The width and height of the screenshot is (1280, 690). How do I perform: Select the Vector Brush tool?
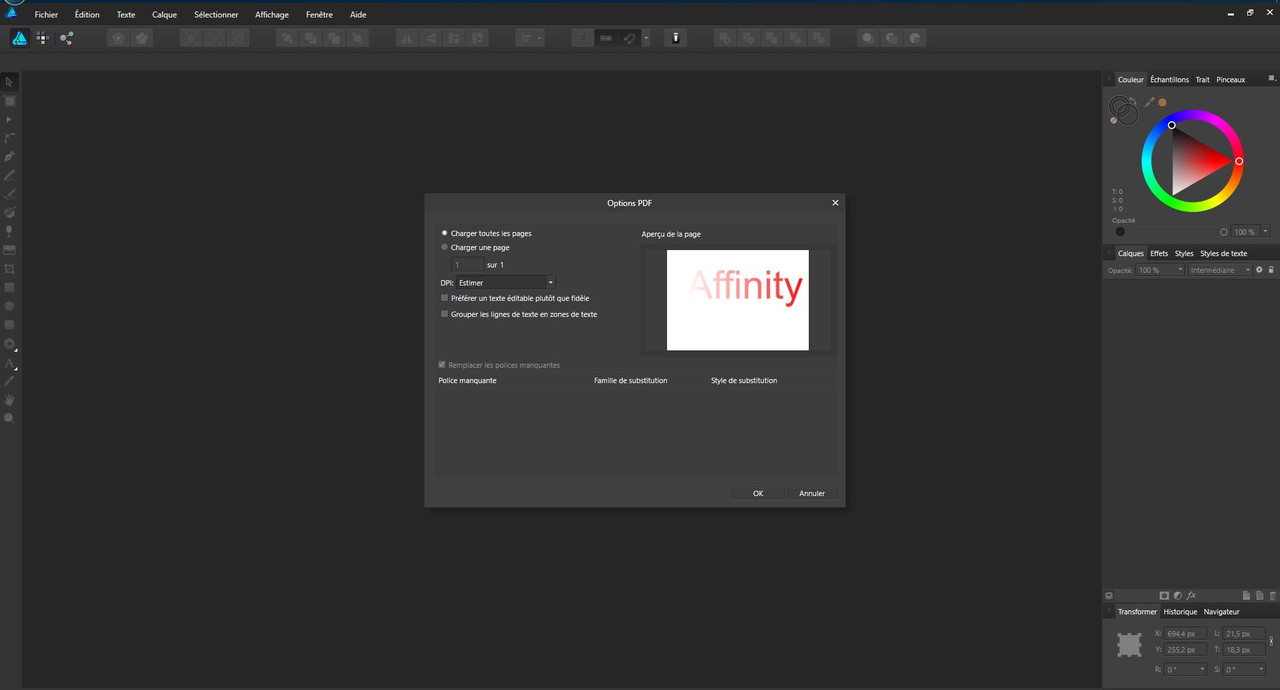pos(10,194)
